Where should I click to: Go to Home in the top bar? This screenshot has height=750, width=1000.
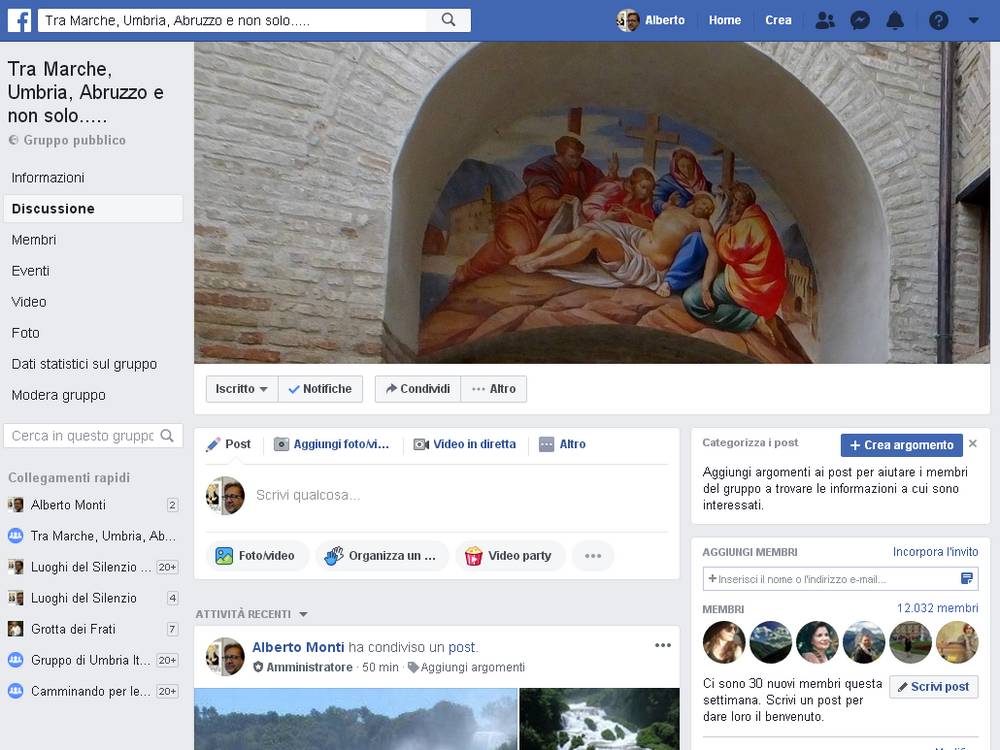click(724, 20)
